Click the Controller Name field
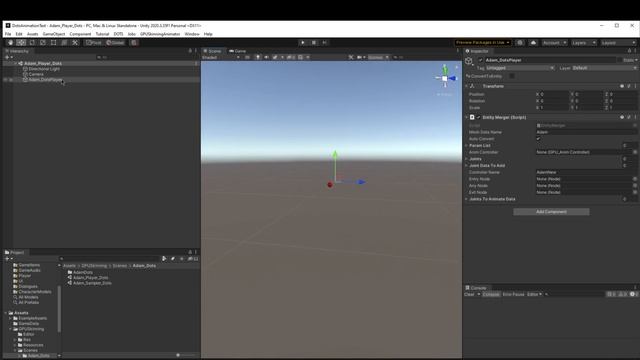Screen dimensions: 640x360 tap(586, 172)
